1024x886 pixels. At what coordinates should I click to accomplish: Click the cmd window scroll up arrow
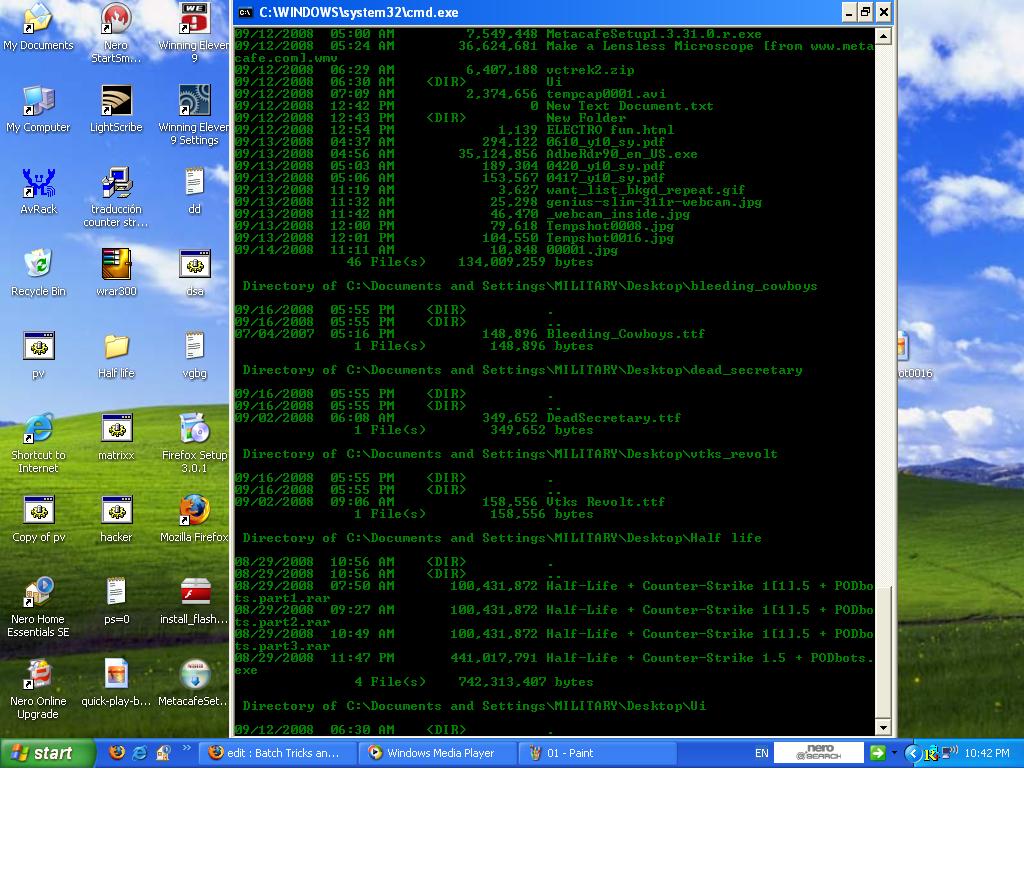[883, 36]
